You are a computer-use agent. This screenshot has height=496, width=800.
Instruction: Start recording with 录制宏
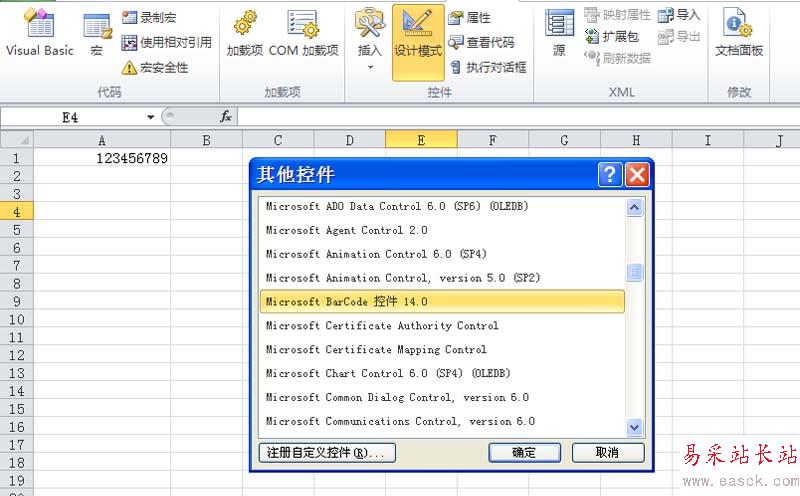(x=149, y=17)
